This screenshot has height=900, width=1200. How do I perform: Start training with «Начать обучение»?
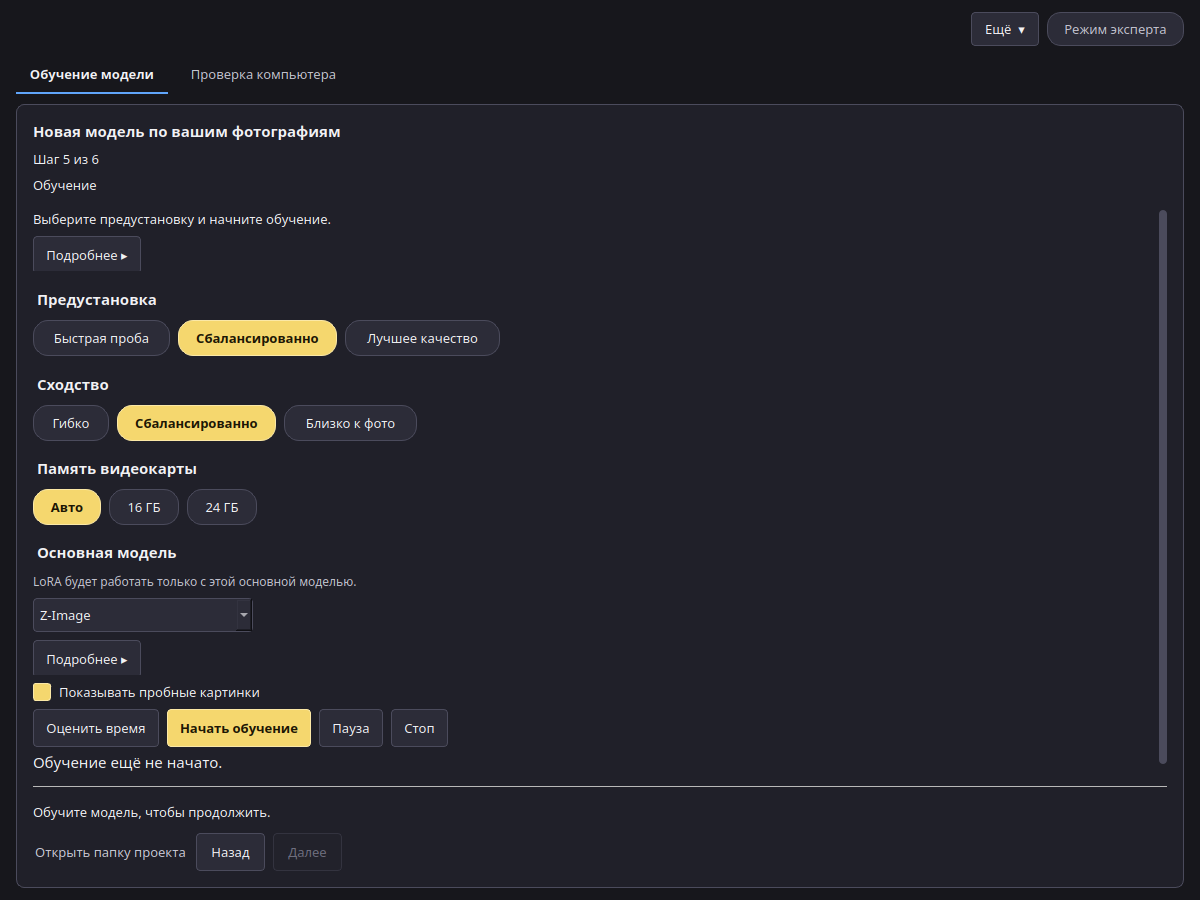(x=239, y=728)
